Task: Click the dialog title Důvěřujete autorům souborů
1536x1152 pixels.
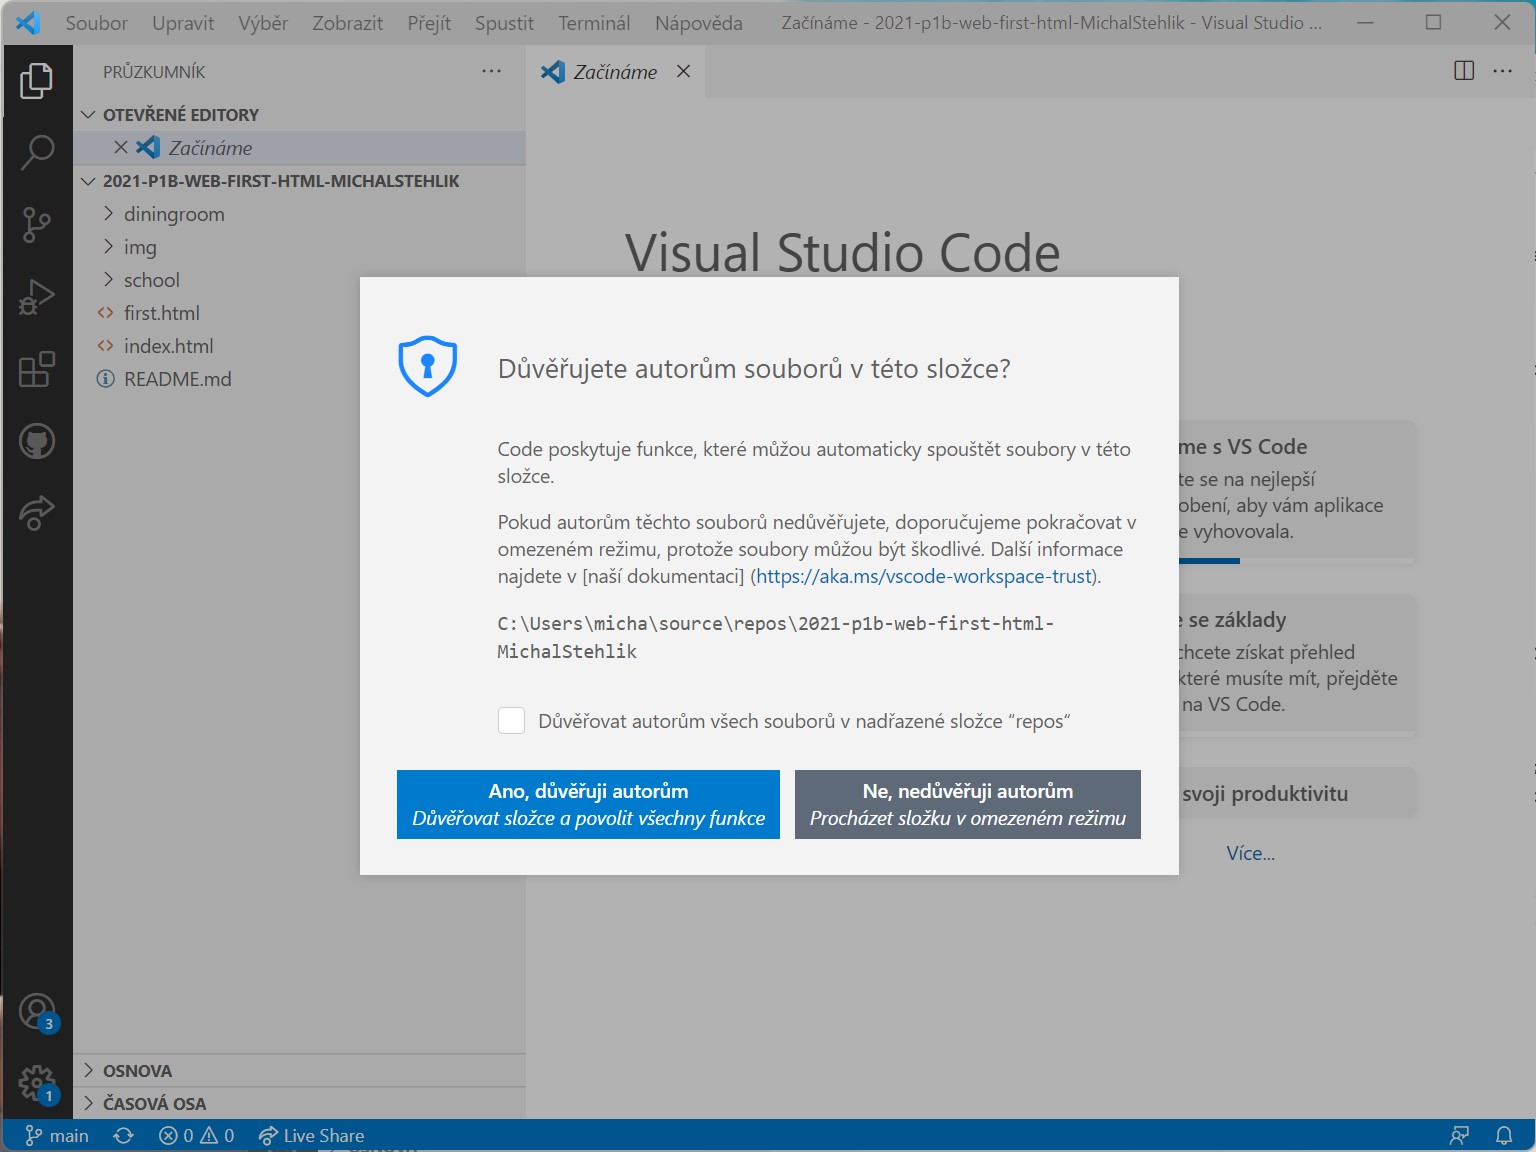Action: [x=754, y=369]
